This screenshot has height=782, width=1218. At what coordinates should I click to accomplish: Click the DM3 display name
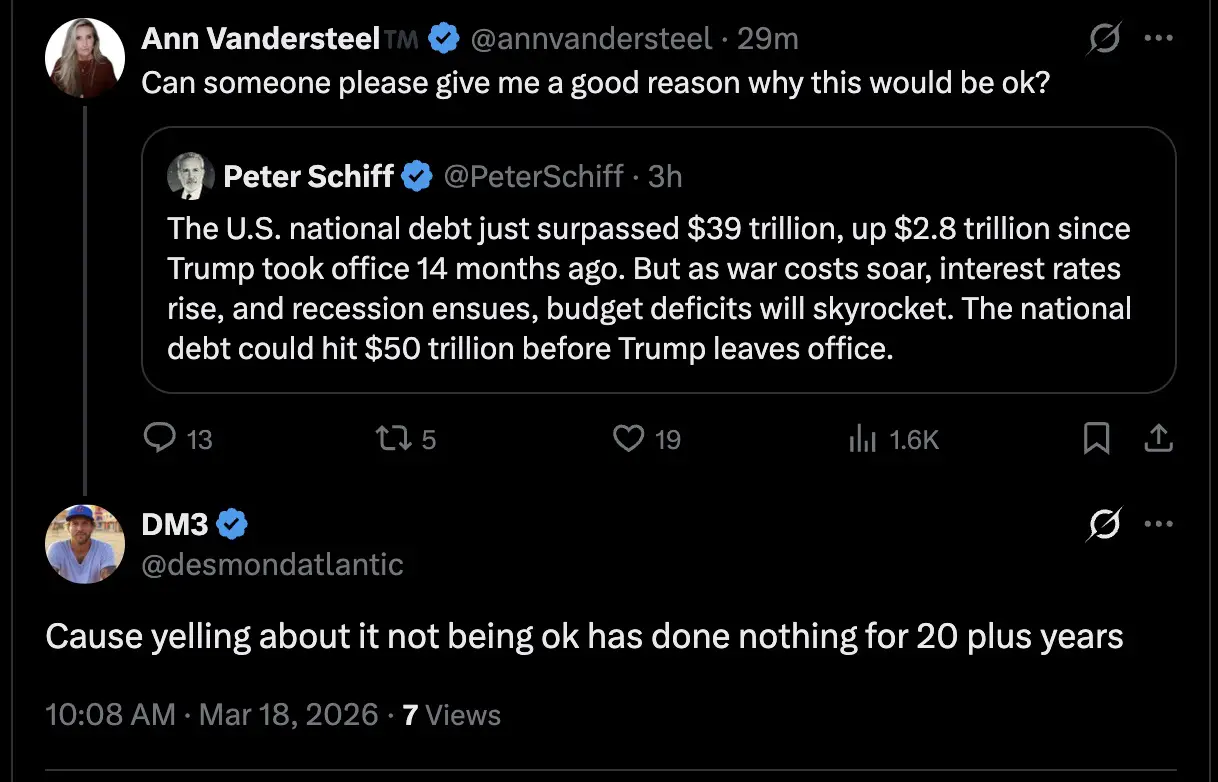point(174,523)
